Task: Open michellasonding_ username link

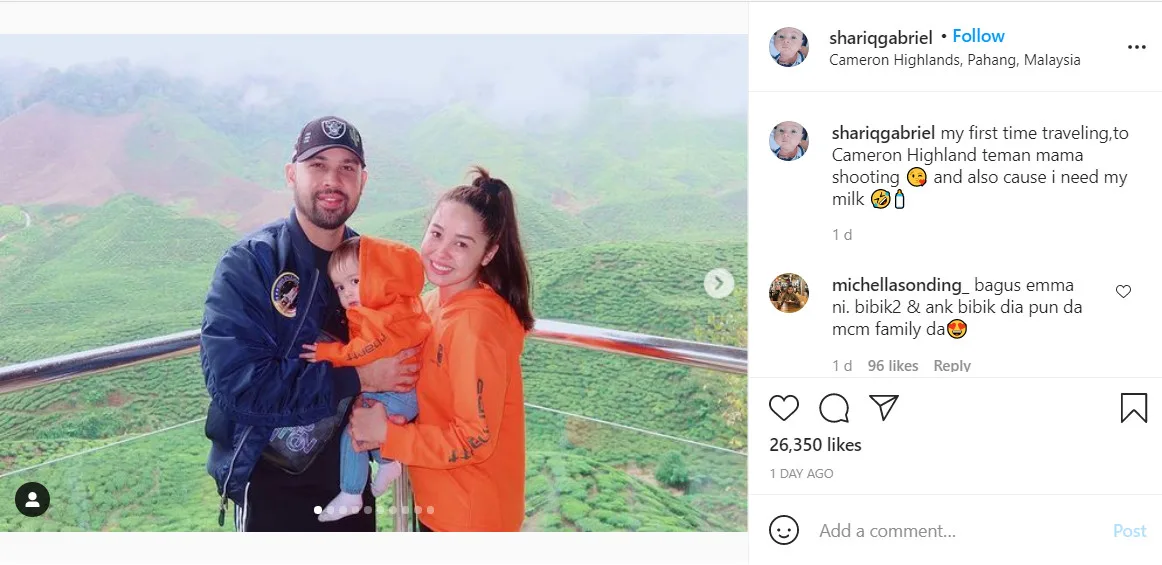Action: [900, 285]
